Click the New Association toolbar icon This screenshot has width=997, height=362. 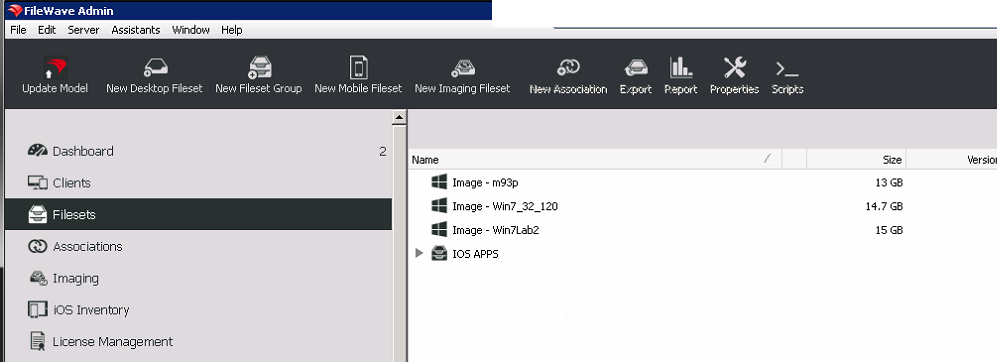click(x=568, y=67)
